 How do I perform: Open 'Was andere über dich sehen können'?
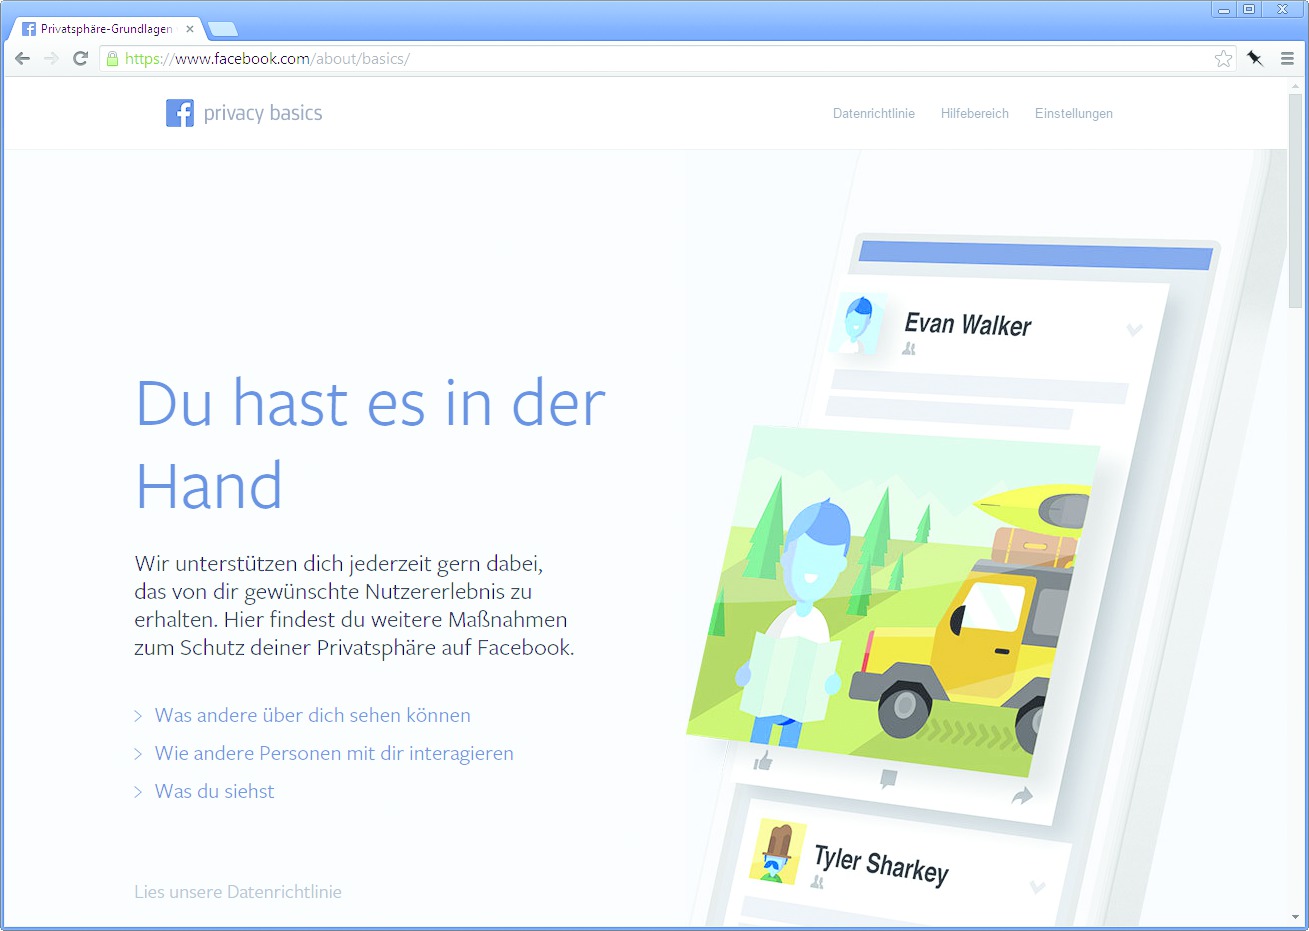point(312,715)
